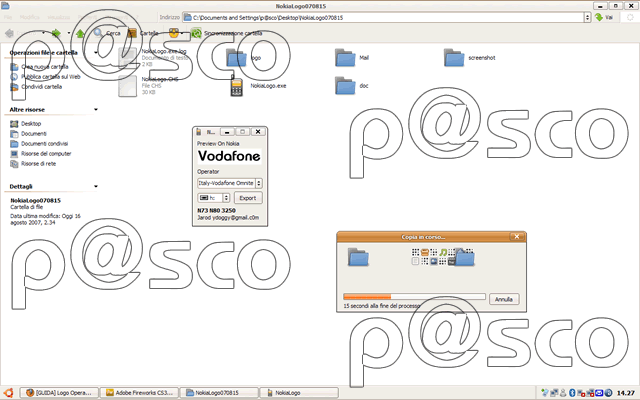Open the Preferiti menu

(87, 17)
